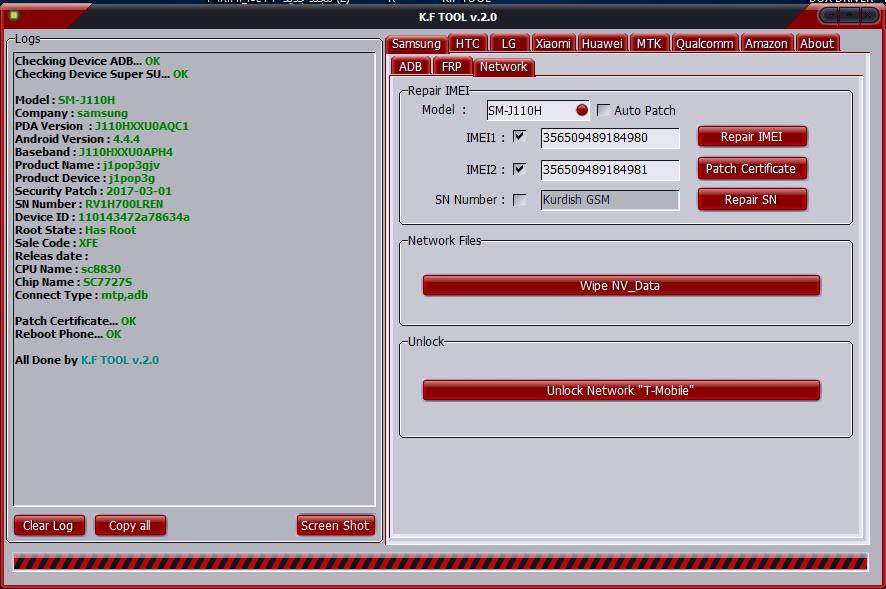The image size is (886, 589).
Task: Click Unlock Network "T-Mobile"
Action: (x=622, y=390)
